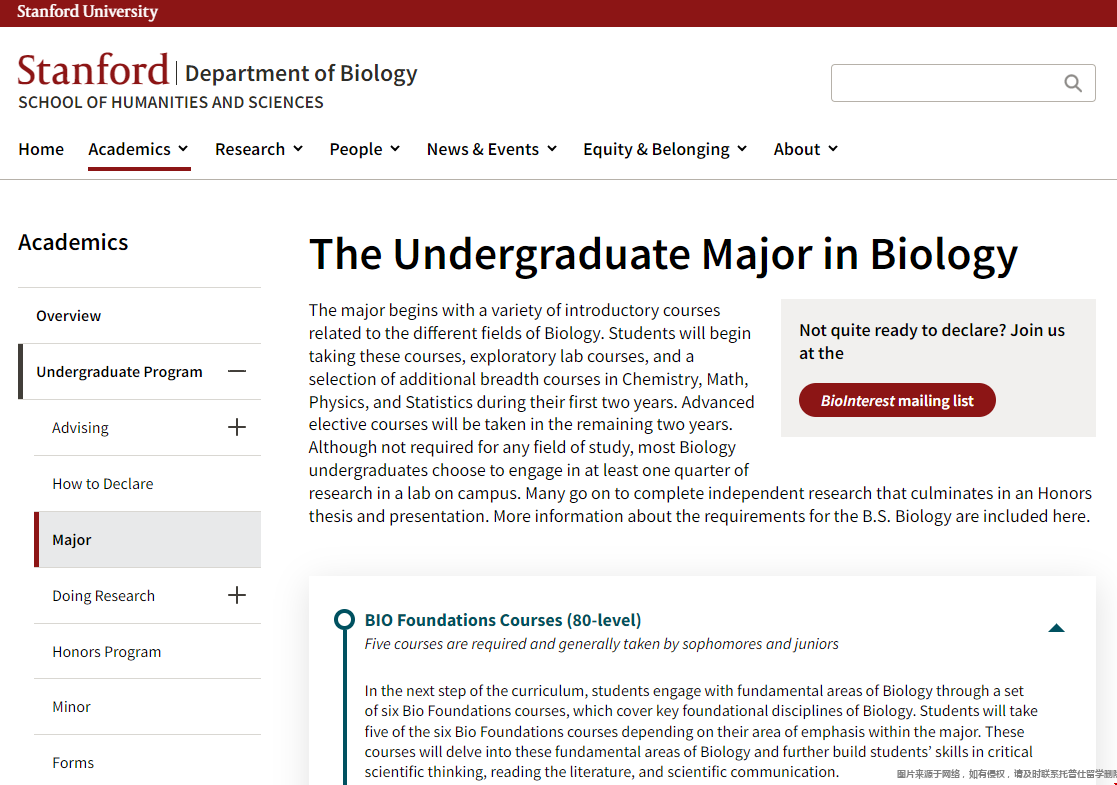Click The Undergraduate Major in Biology title
The height and width of the screenshot is (785, 1117).
pos(663,254)
